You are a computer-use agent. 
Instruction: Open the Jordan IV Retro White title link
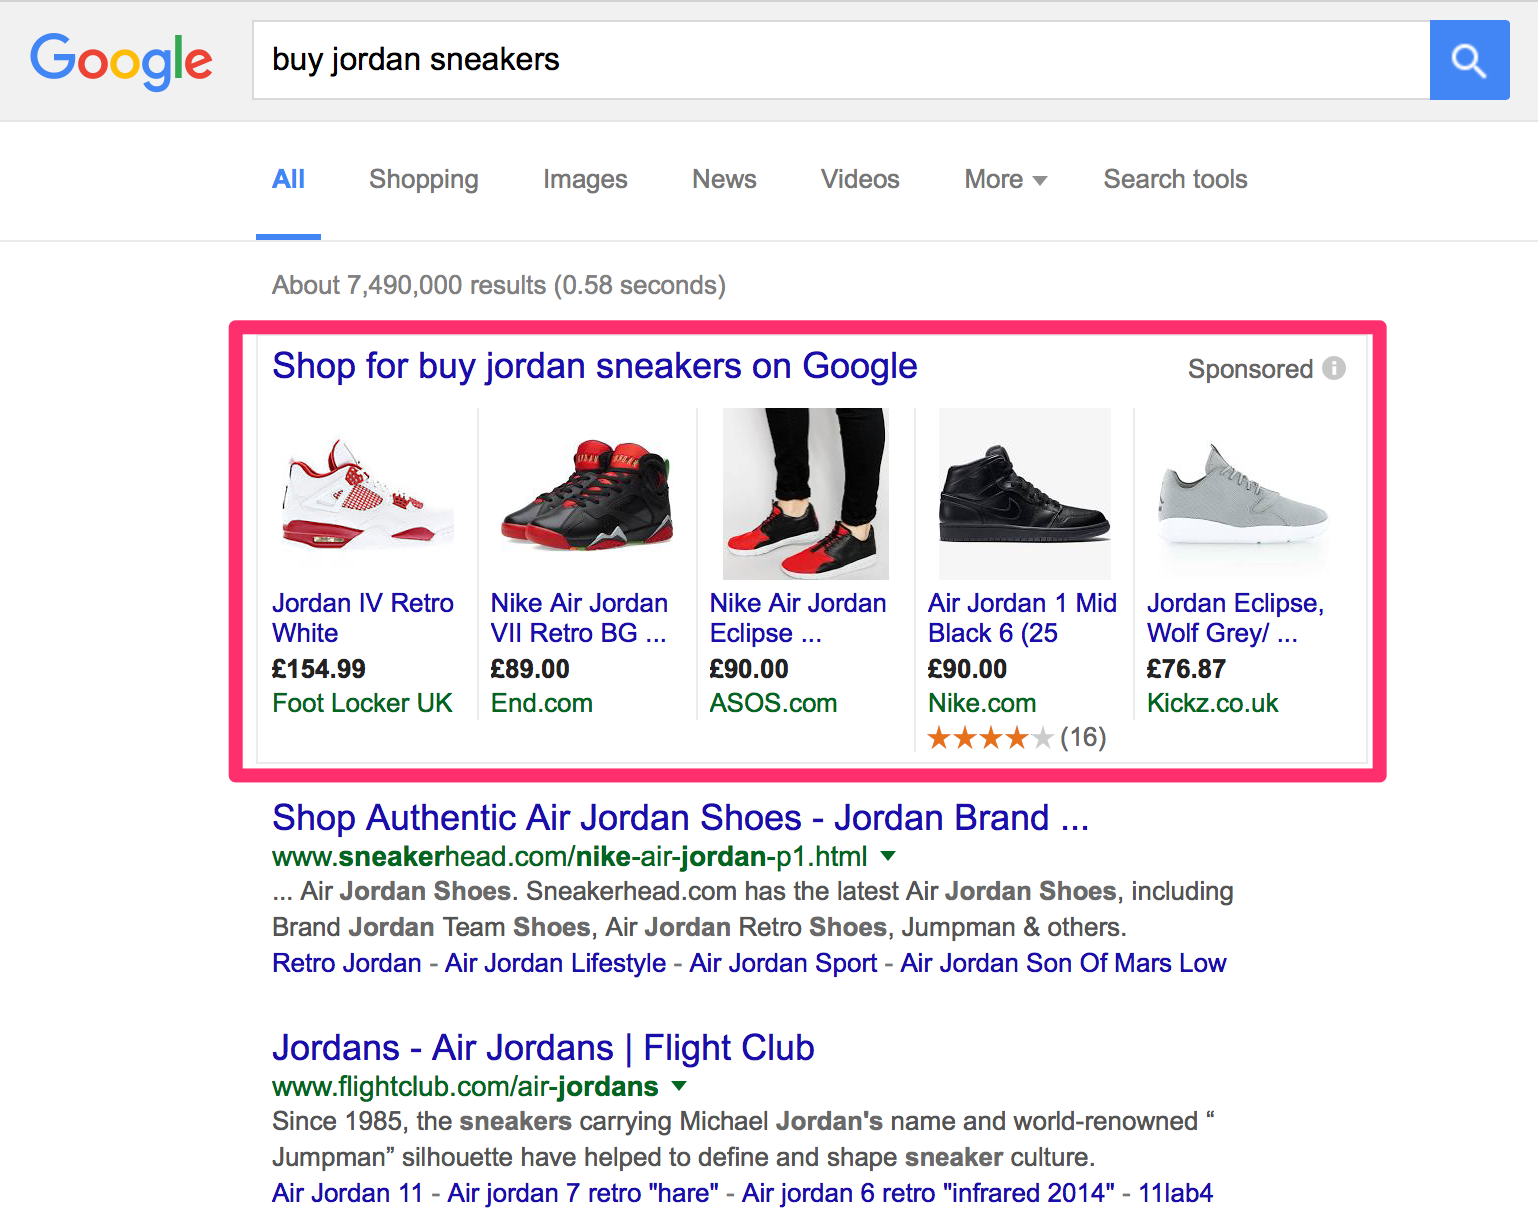point(363,618)
